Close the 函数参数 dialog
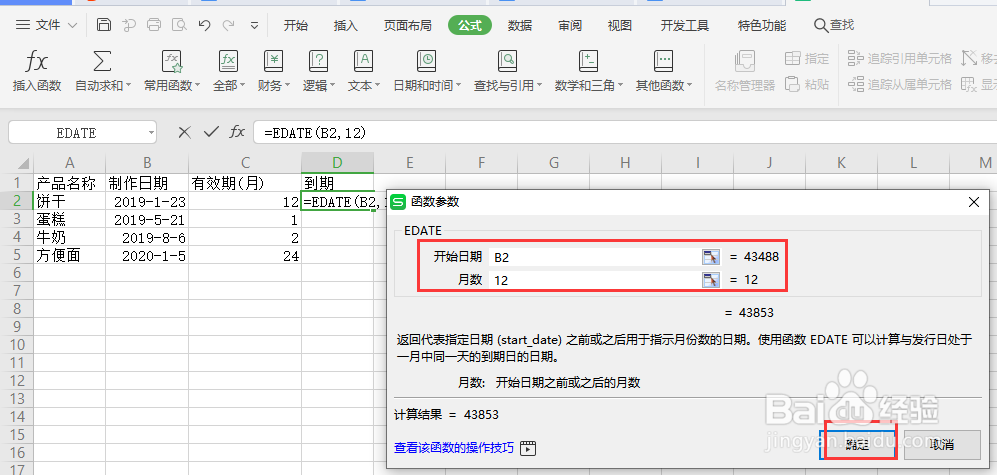The width and height of the screenshot is (997, 475). [973, 203]
